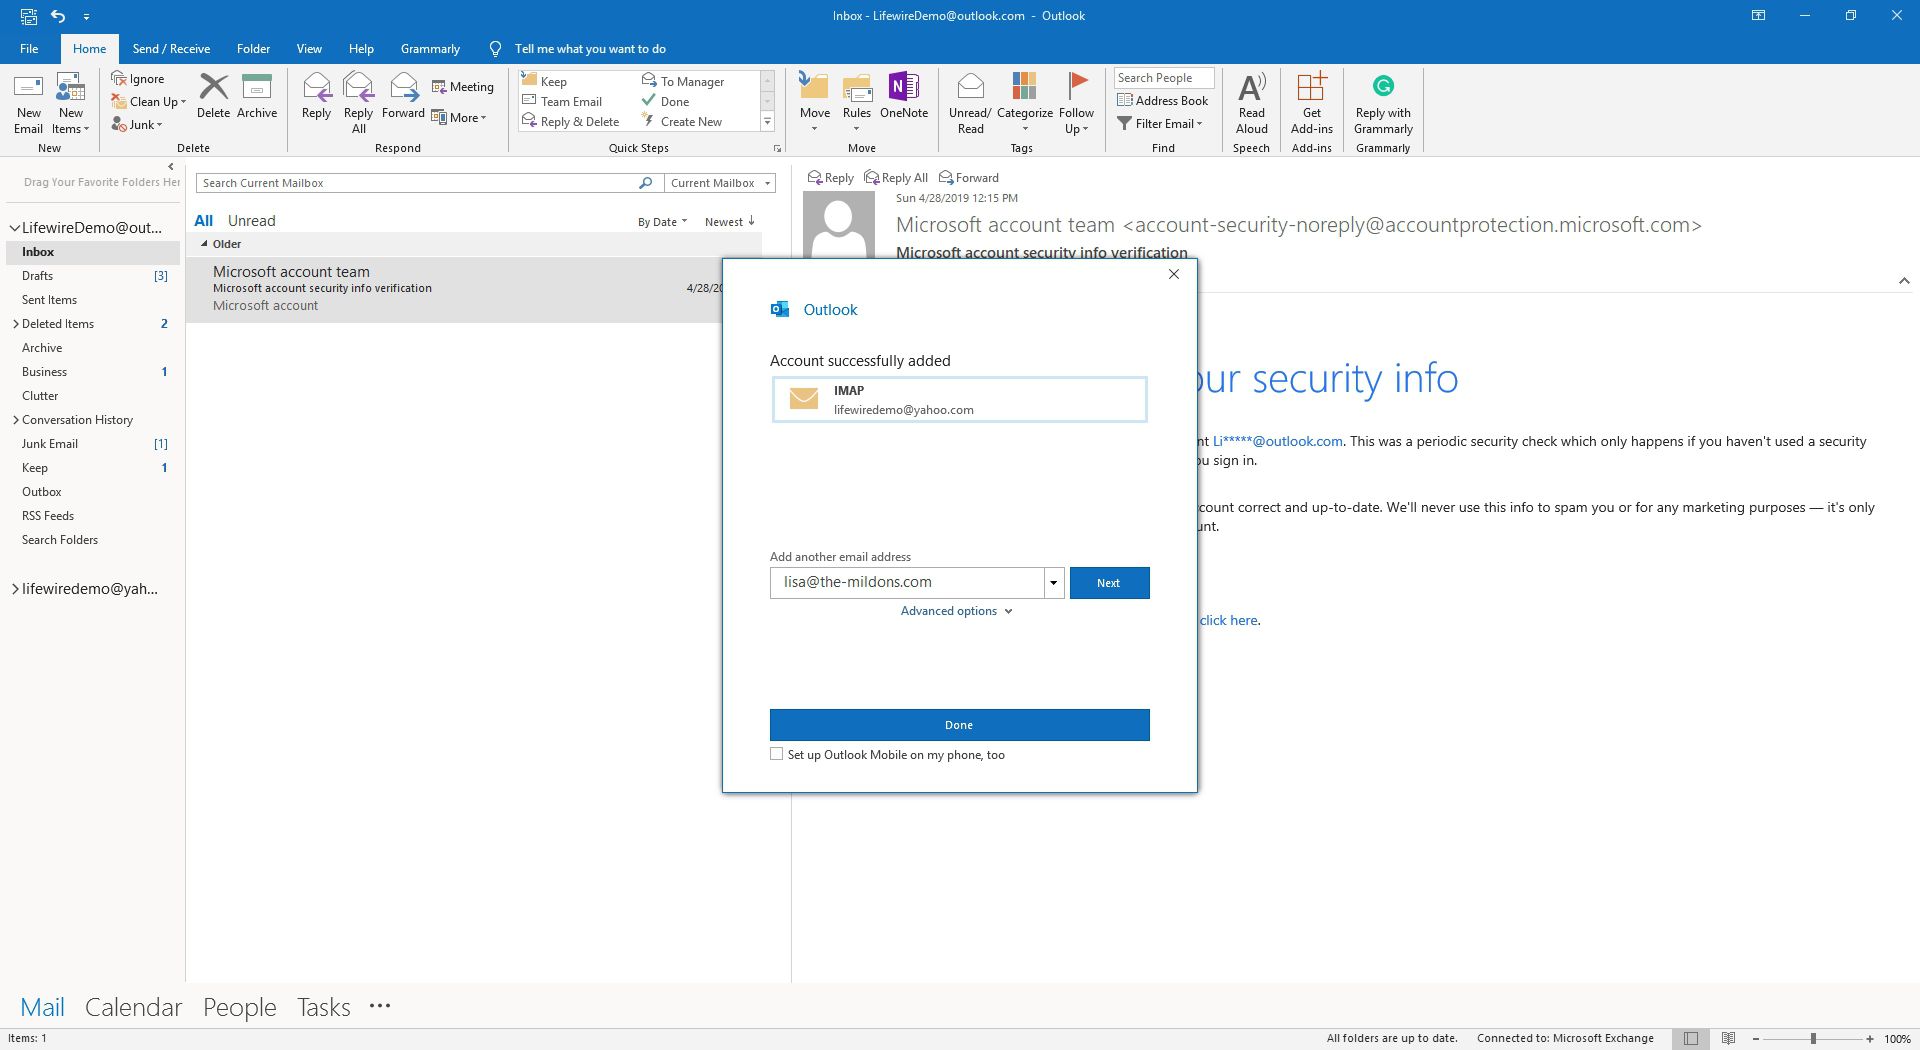
Task: Open the Grammarly tab
Action: pyautogui.click(x=430, y=48)
